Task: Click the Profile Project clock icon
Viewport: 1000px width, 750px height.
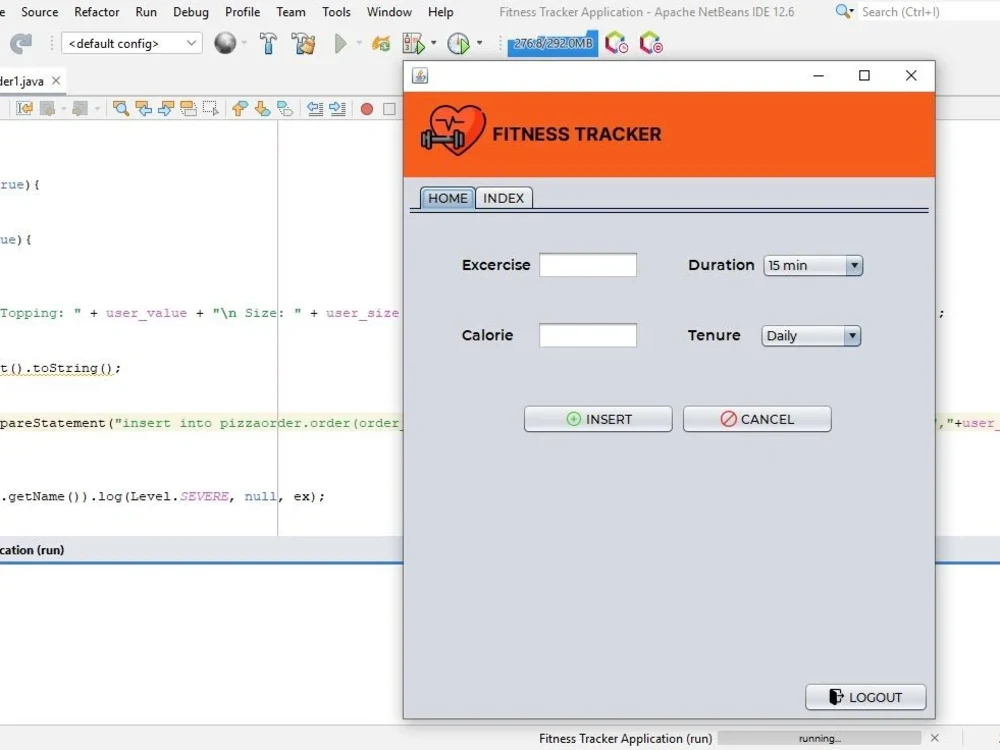Action: click(x=458, y=43)
